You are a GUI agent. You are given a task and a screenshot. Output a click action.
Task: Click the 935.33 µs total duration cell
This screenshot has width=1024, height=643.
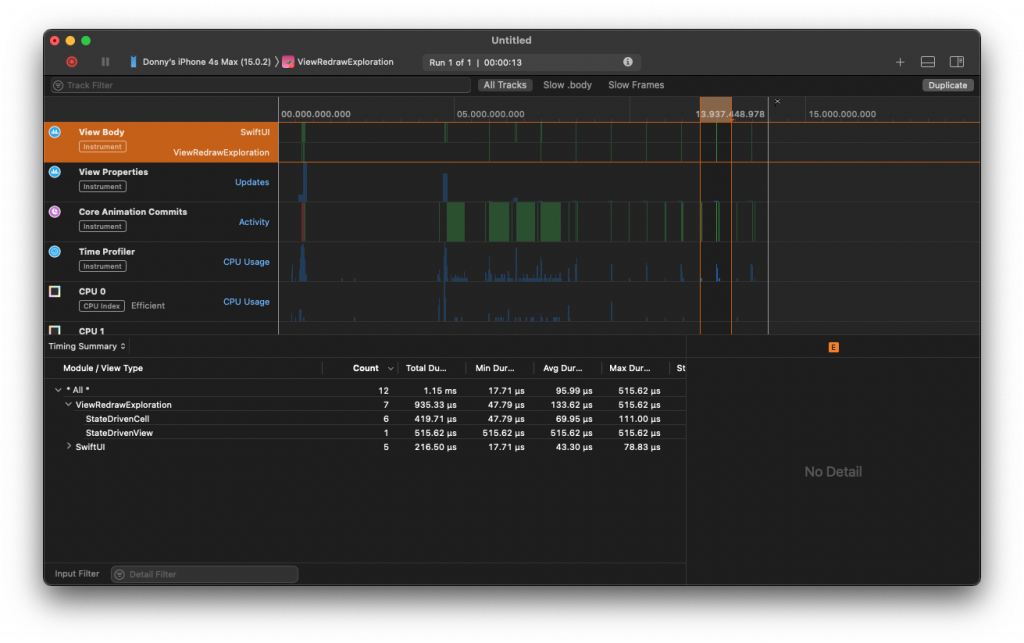(436, 405)
